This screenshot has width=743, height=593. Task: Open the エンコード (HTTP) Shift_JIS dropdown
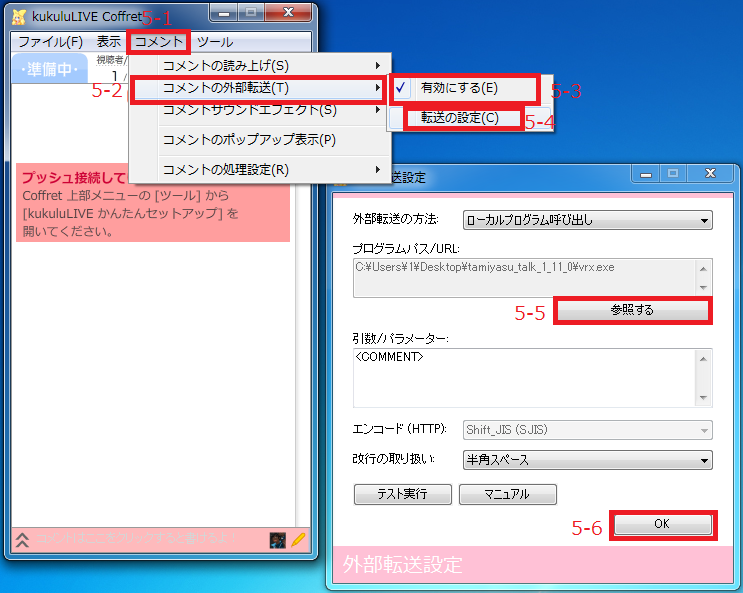coord(588,430)
